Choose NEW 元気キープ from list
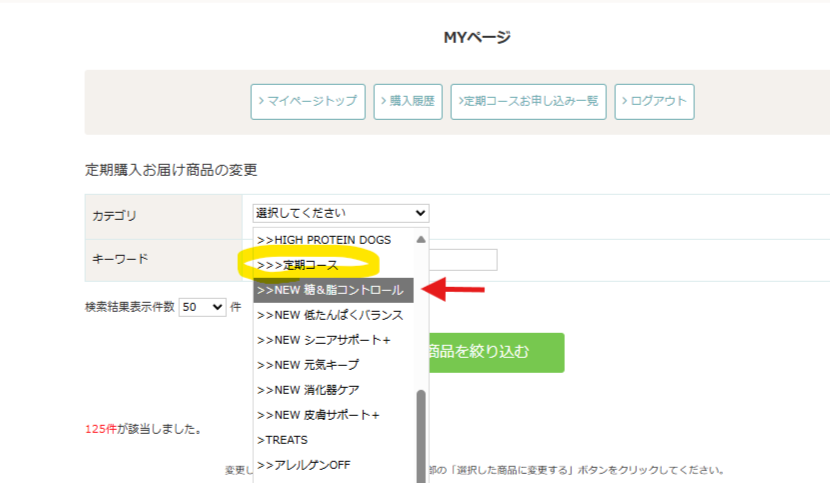Viewport: 830px width, 483px height. [x=310, y=365]
